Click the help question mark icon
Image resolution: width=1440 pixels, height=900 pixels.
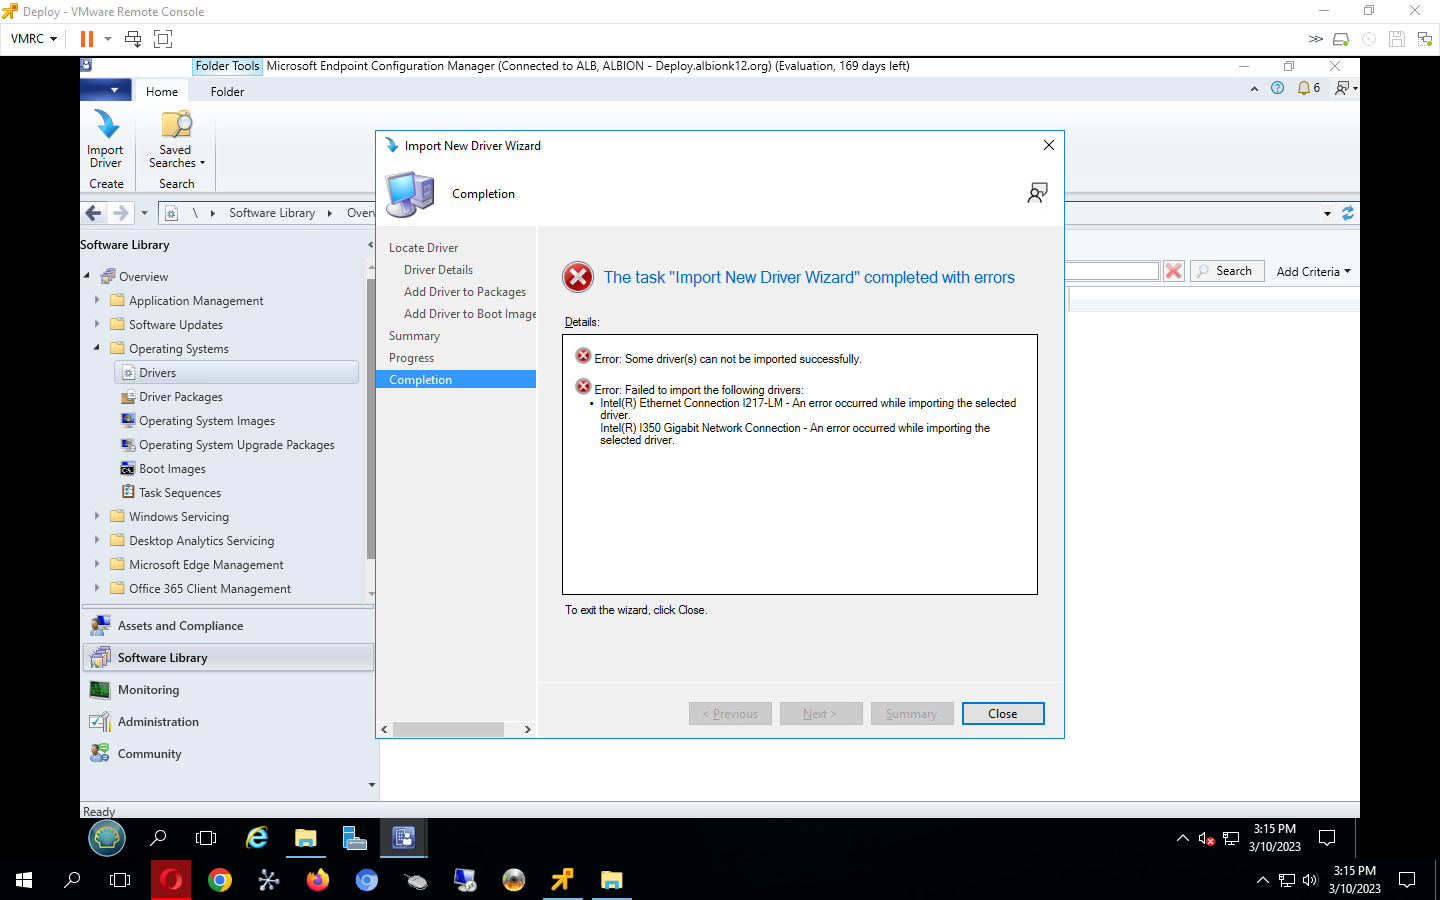point(1277,88)
